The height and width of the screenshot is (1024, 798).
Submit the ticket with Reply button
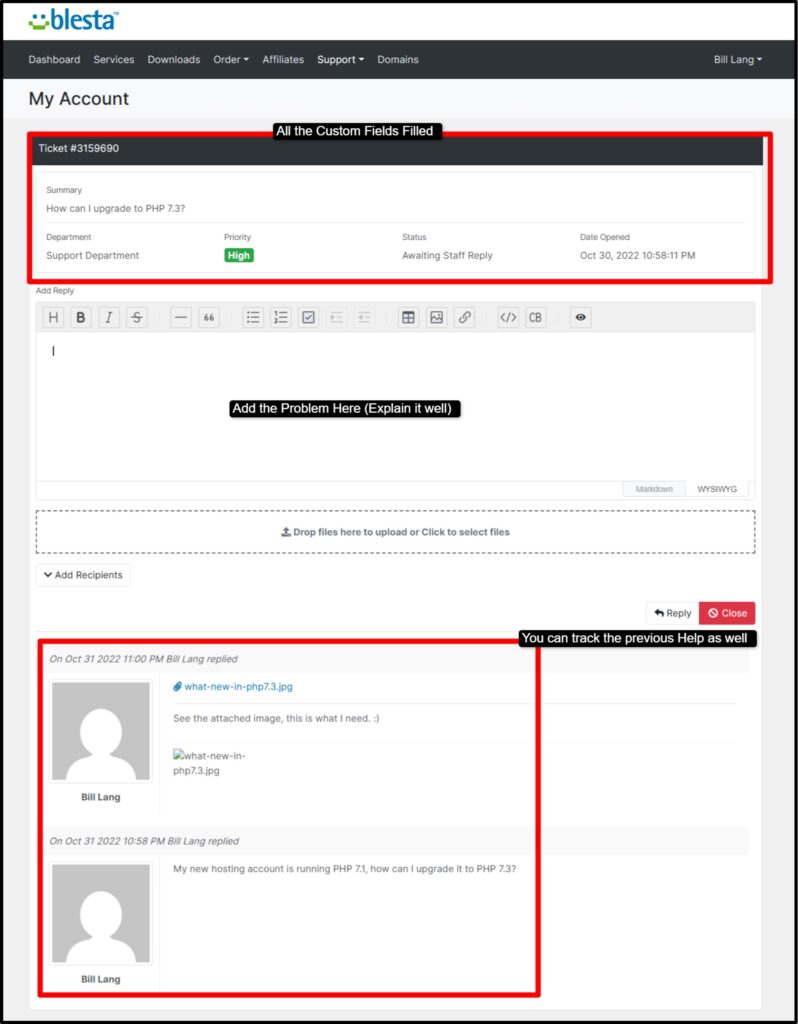[x=672, y=613]
